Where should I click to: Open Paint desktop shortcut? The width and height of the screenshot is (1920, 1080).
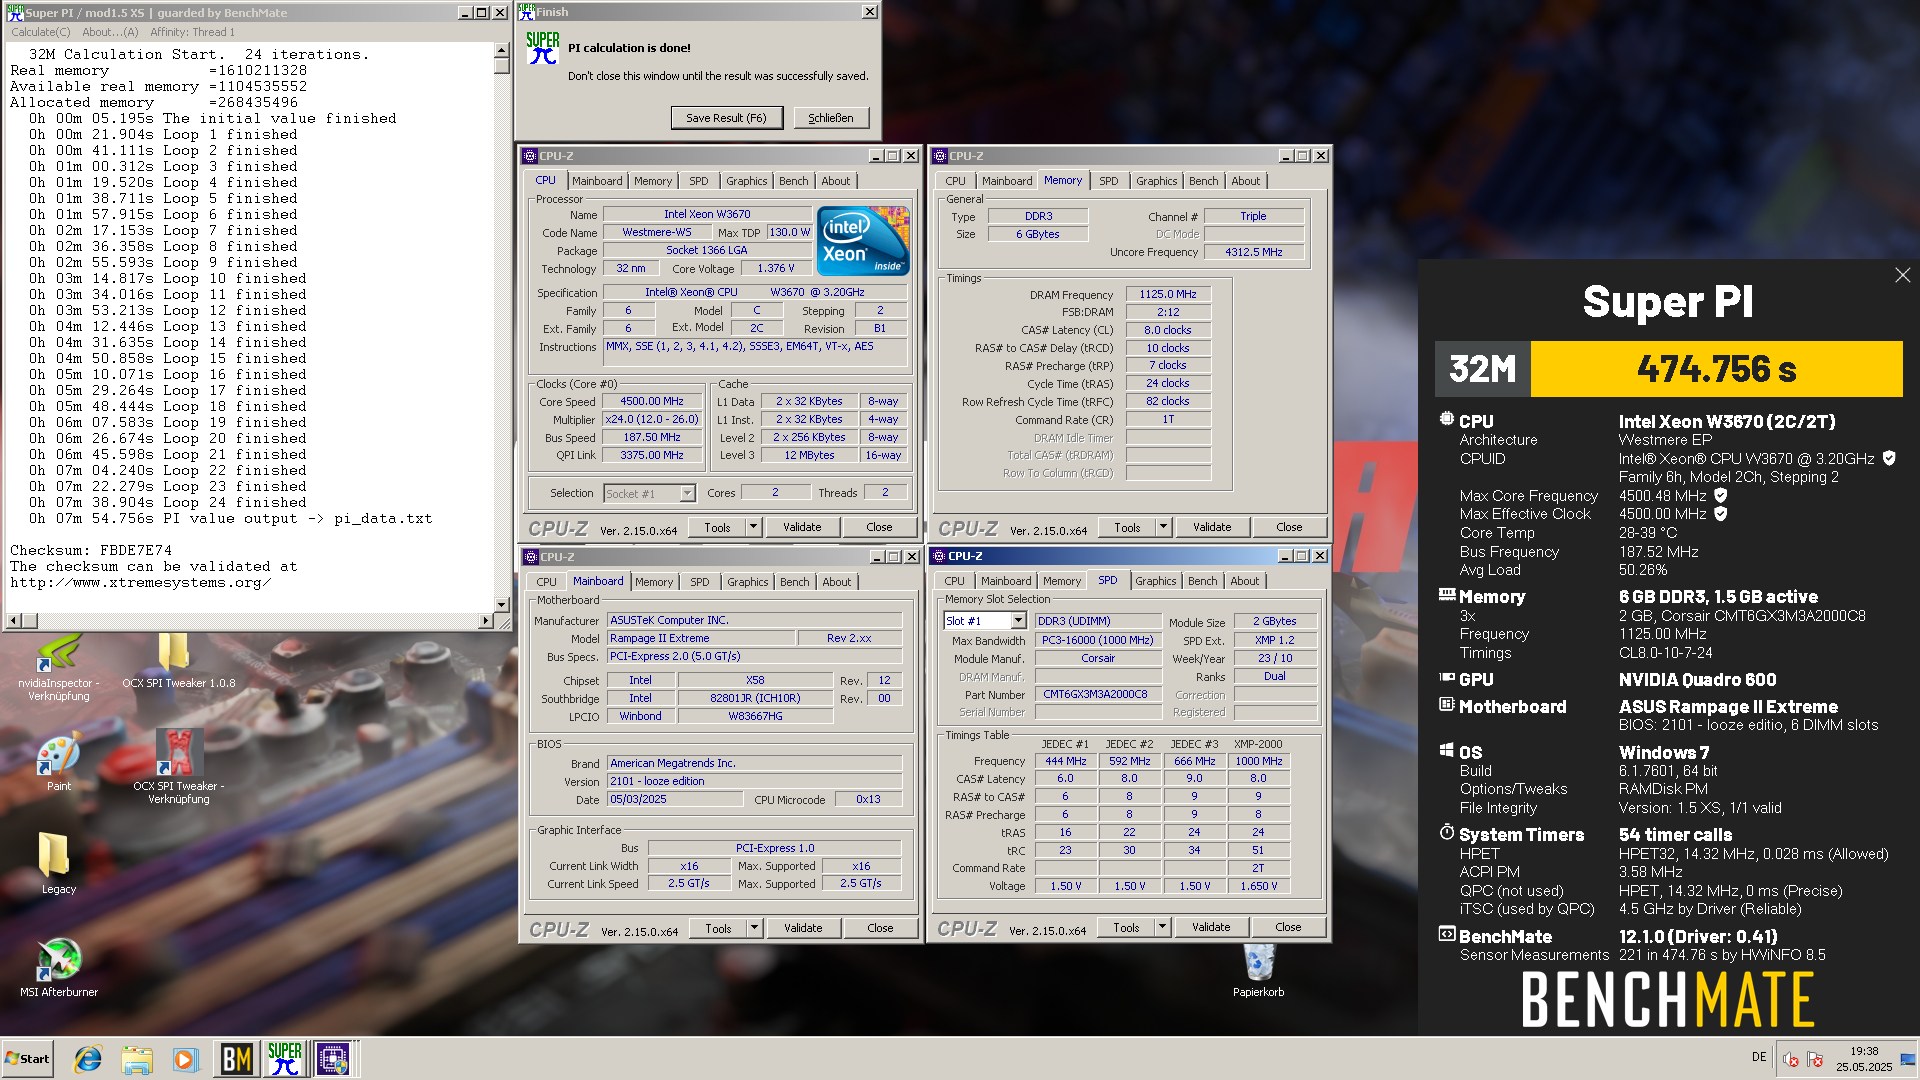[59, 763]
